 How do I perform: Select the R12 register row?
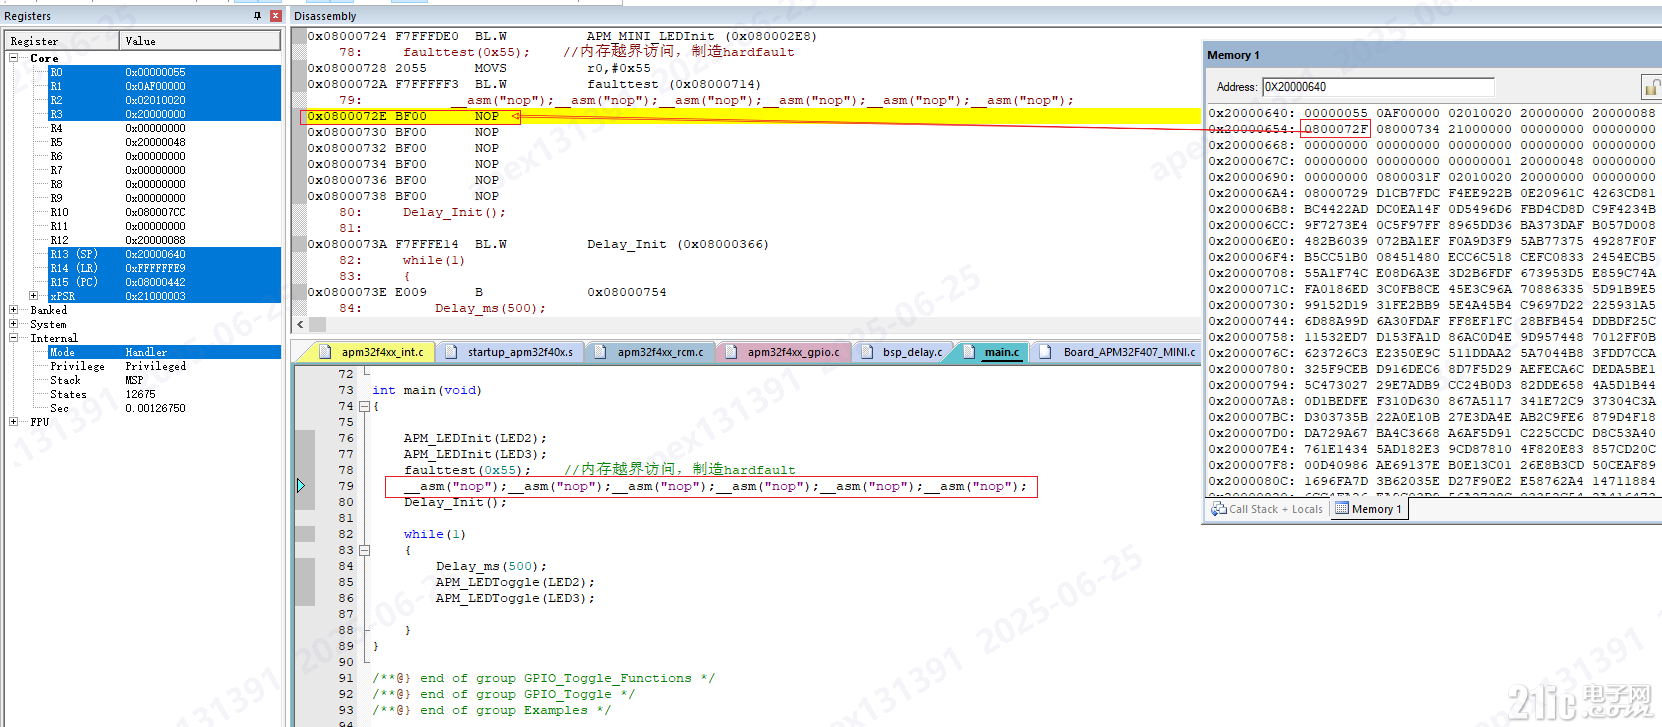(164, 240)
